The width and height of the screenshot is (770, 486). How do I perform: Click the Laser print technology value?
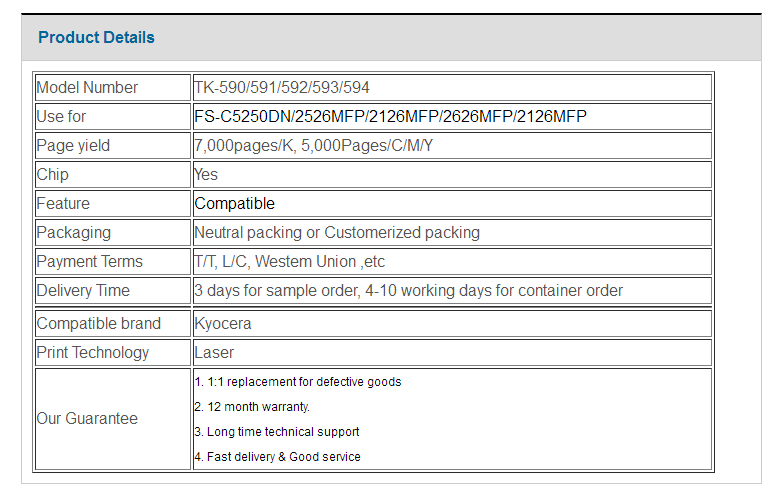(x=214, y=352)
